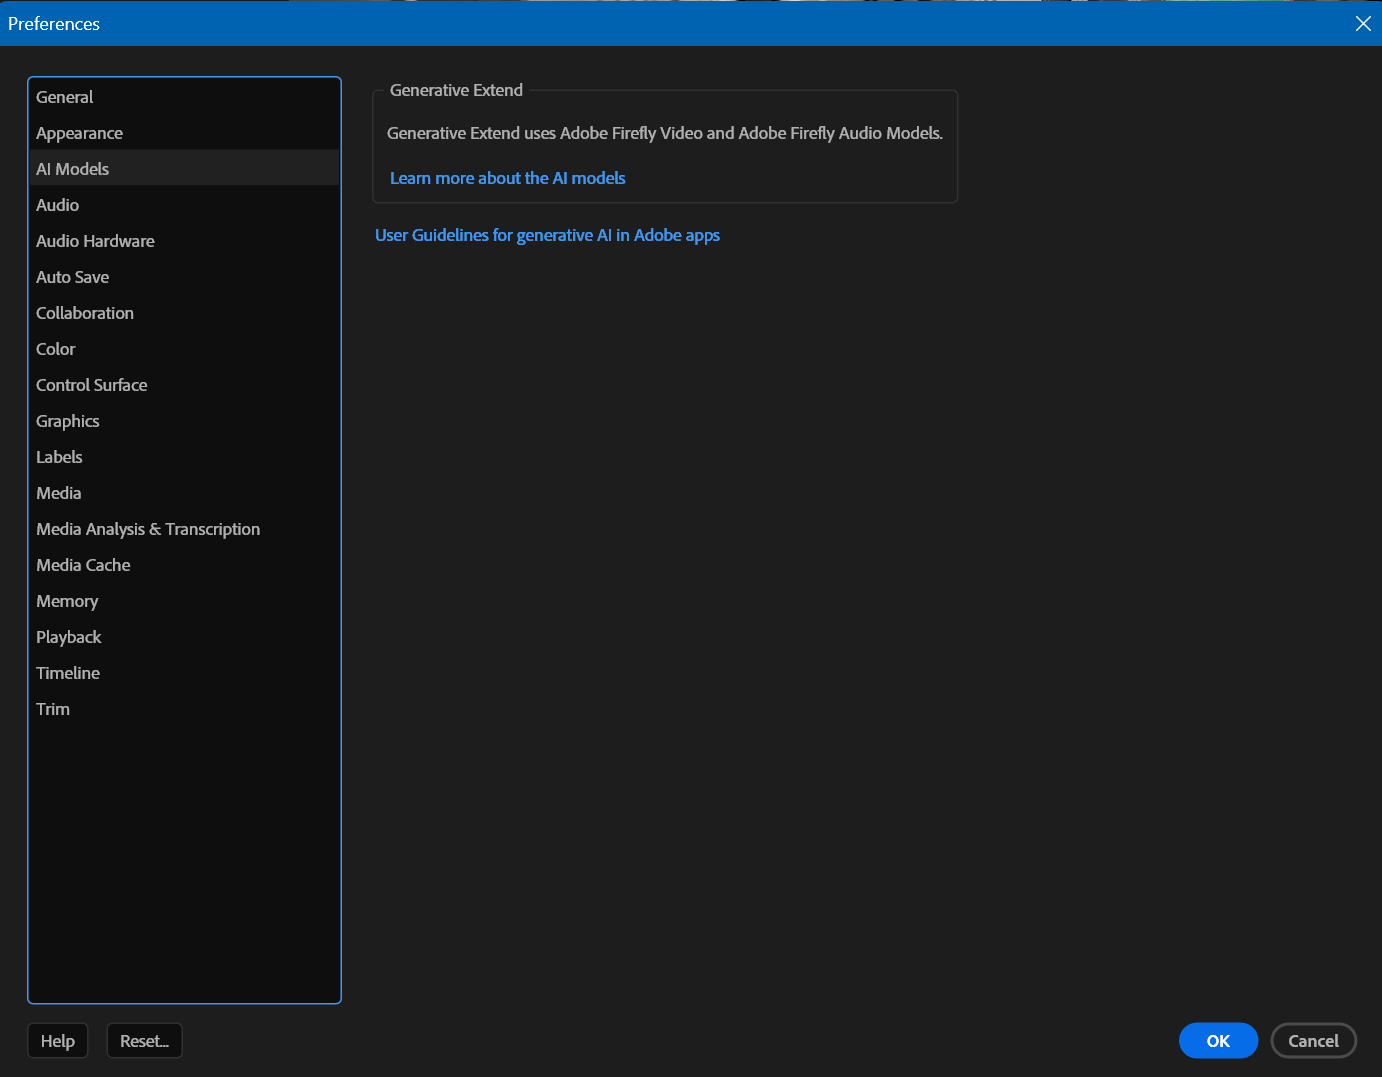Select the Timeline preferences

point(67,672)
